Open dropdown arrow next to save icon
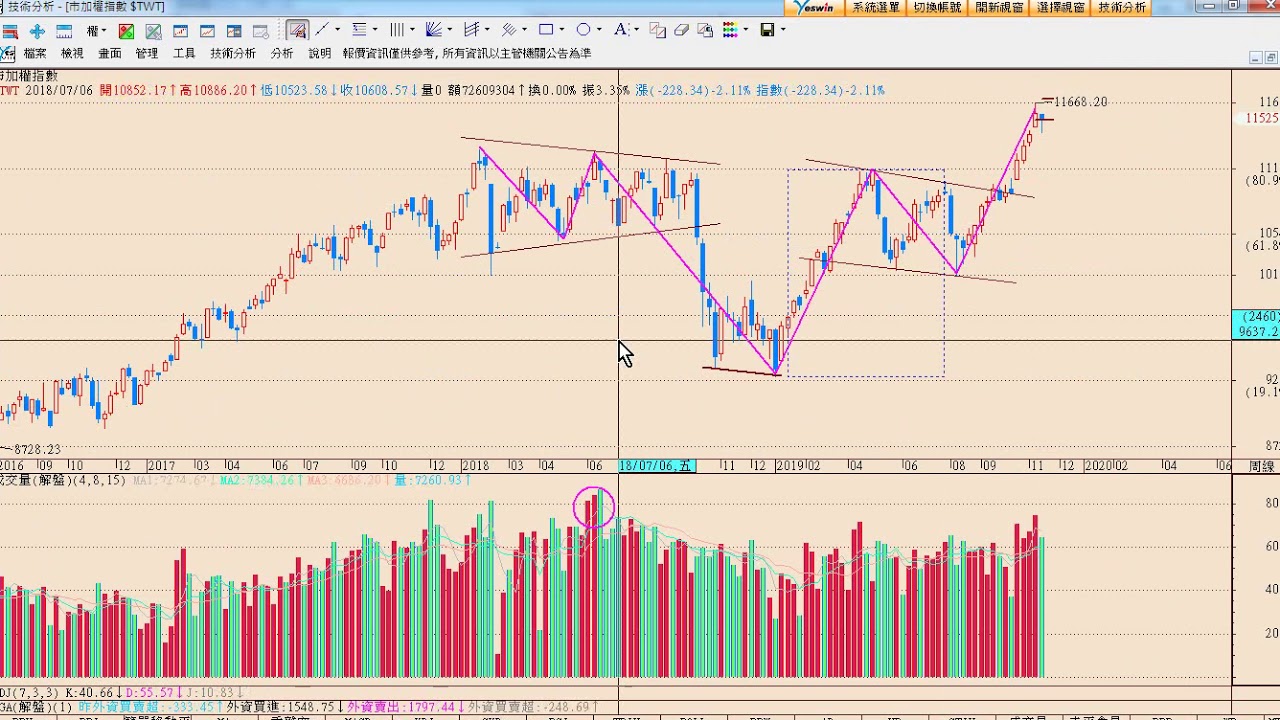 (783, 30)
